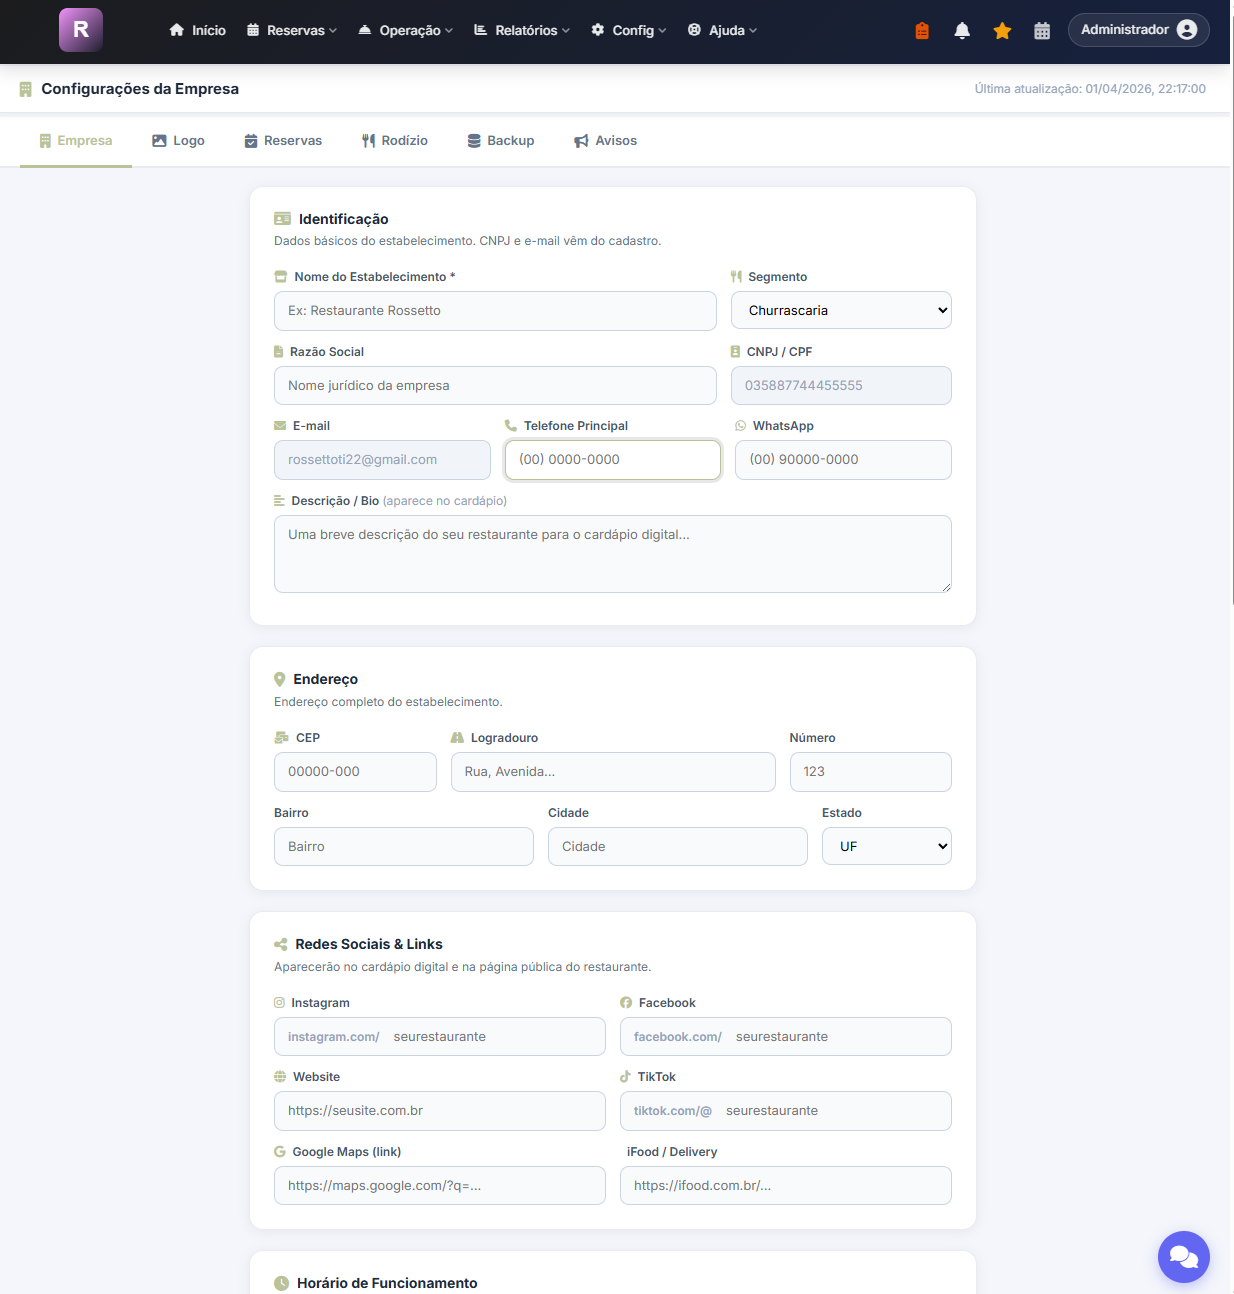Open the Ajuda menu

point(722,30)
